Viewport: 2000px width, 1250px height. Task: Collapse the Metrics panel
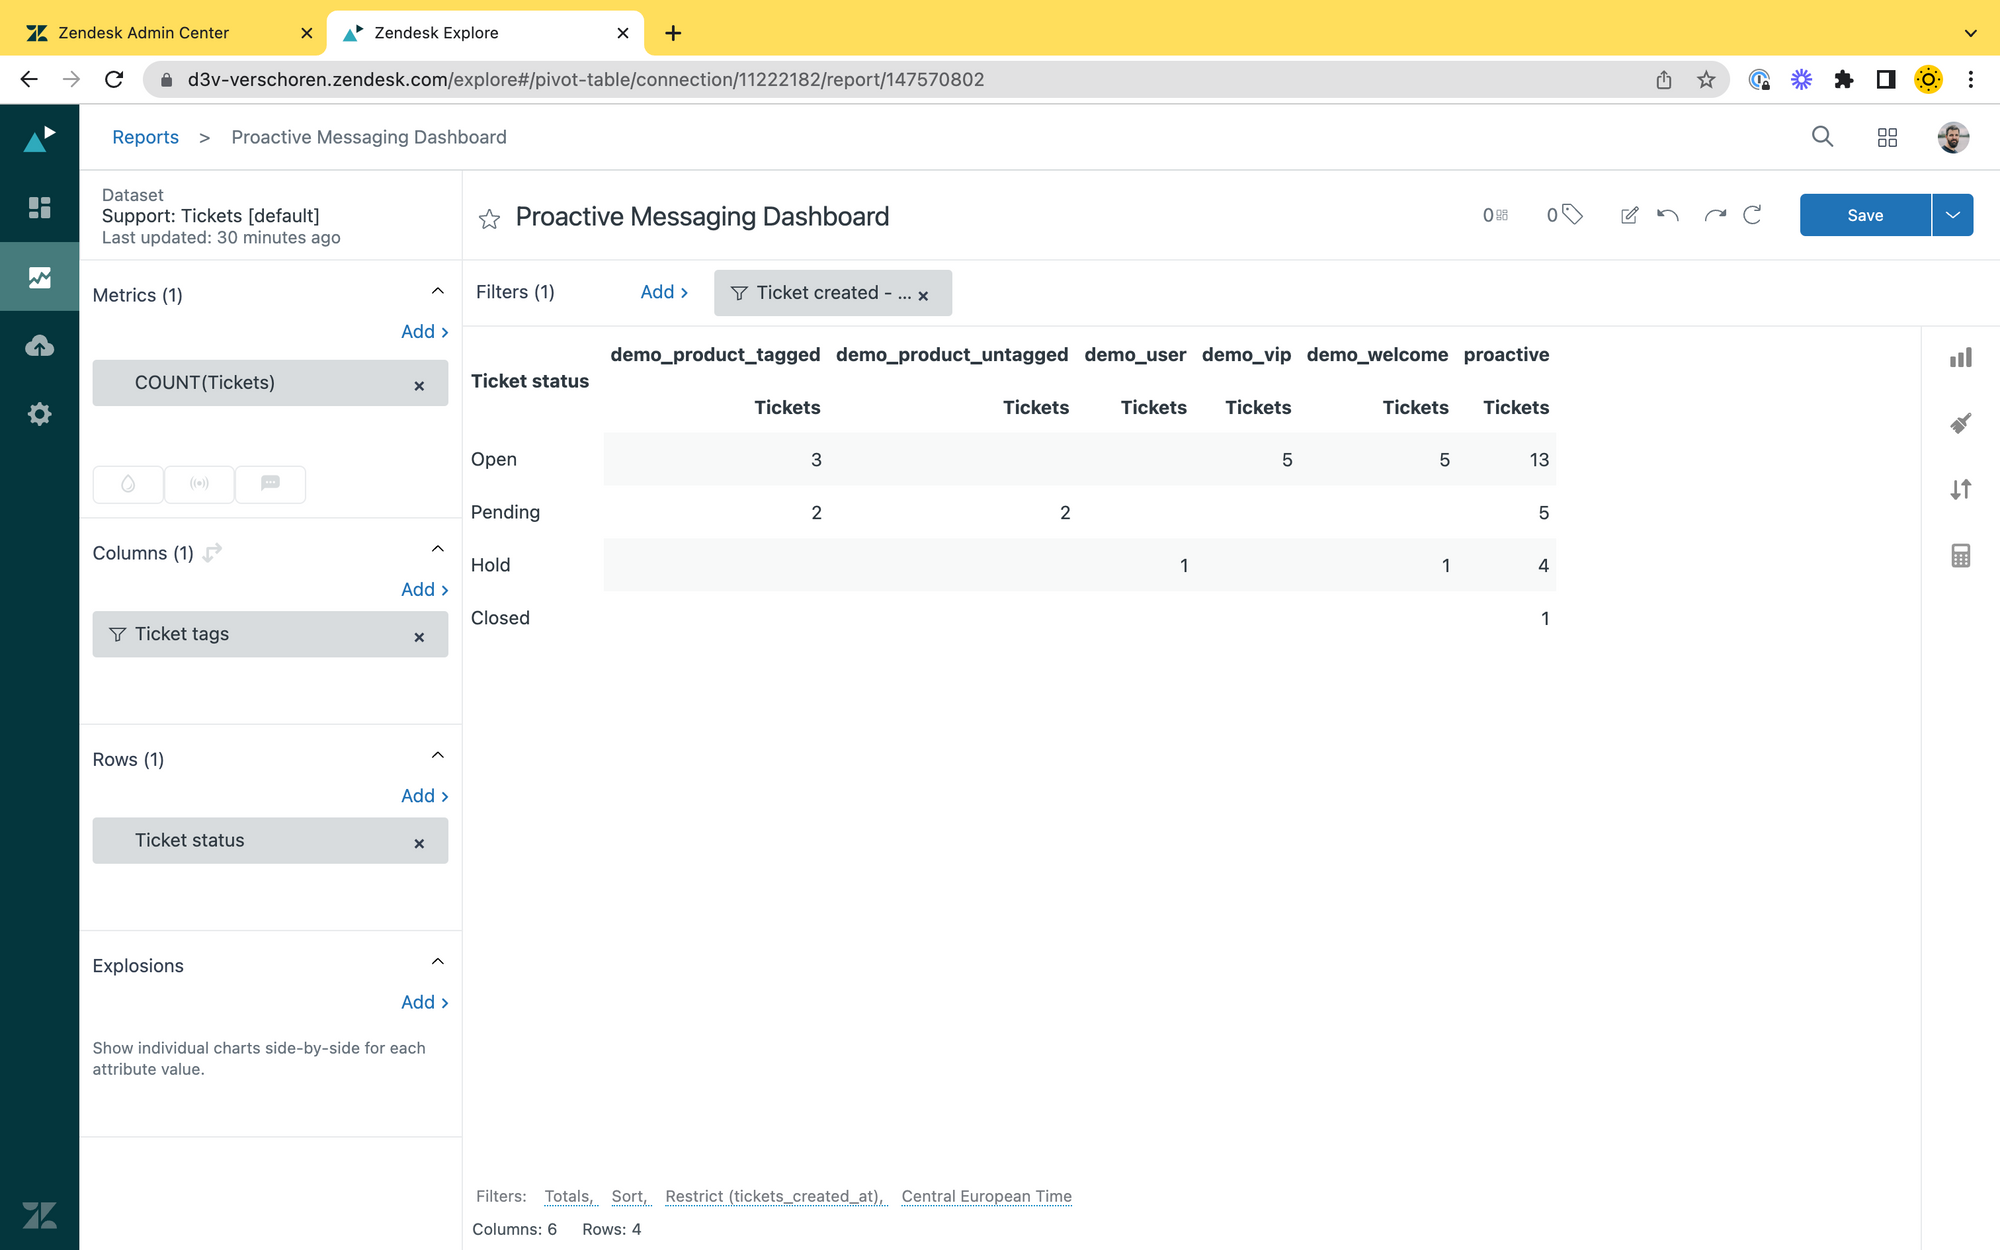pyautogui.click(x=437, y=292)
